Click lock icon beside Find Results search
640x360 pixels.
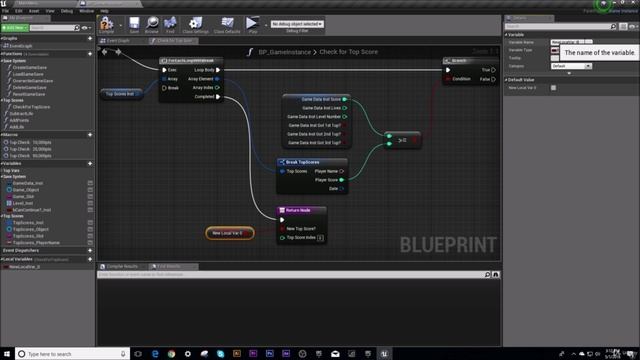click(x=496, y=275)
